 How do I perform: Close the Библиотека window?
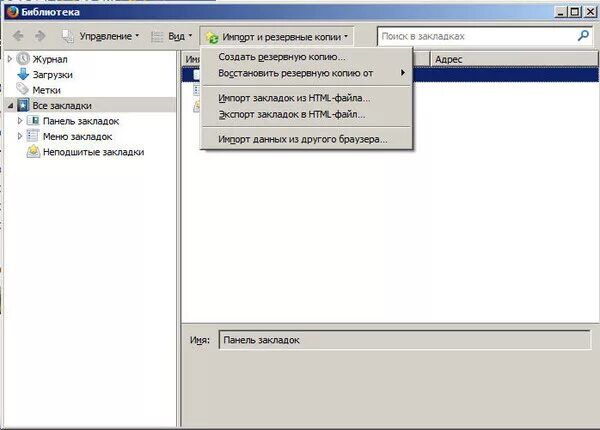(x=590, y=12)
